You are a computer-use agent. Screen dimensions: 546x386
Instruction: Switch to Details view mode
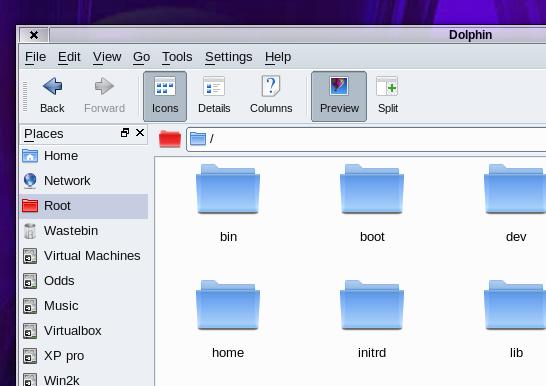coord(214,96)
